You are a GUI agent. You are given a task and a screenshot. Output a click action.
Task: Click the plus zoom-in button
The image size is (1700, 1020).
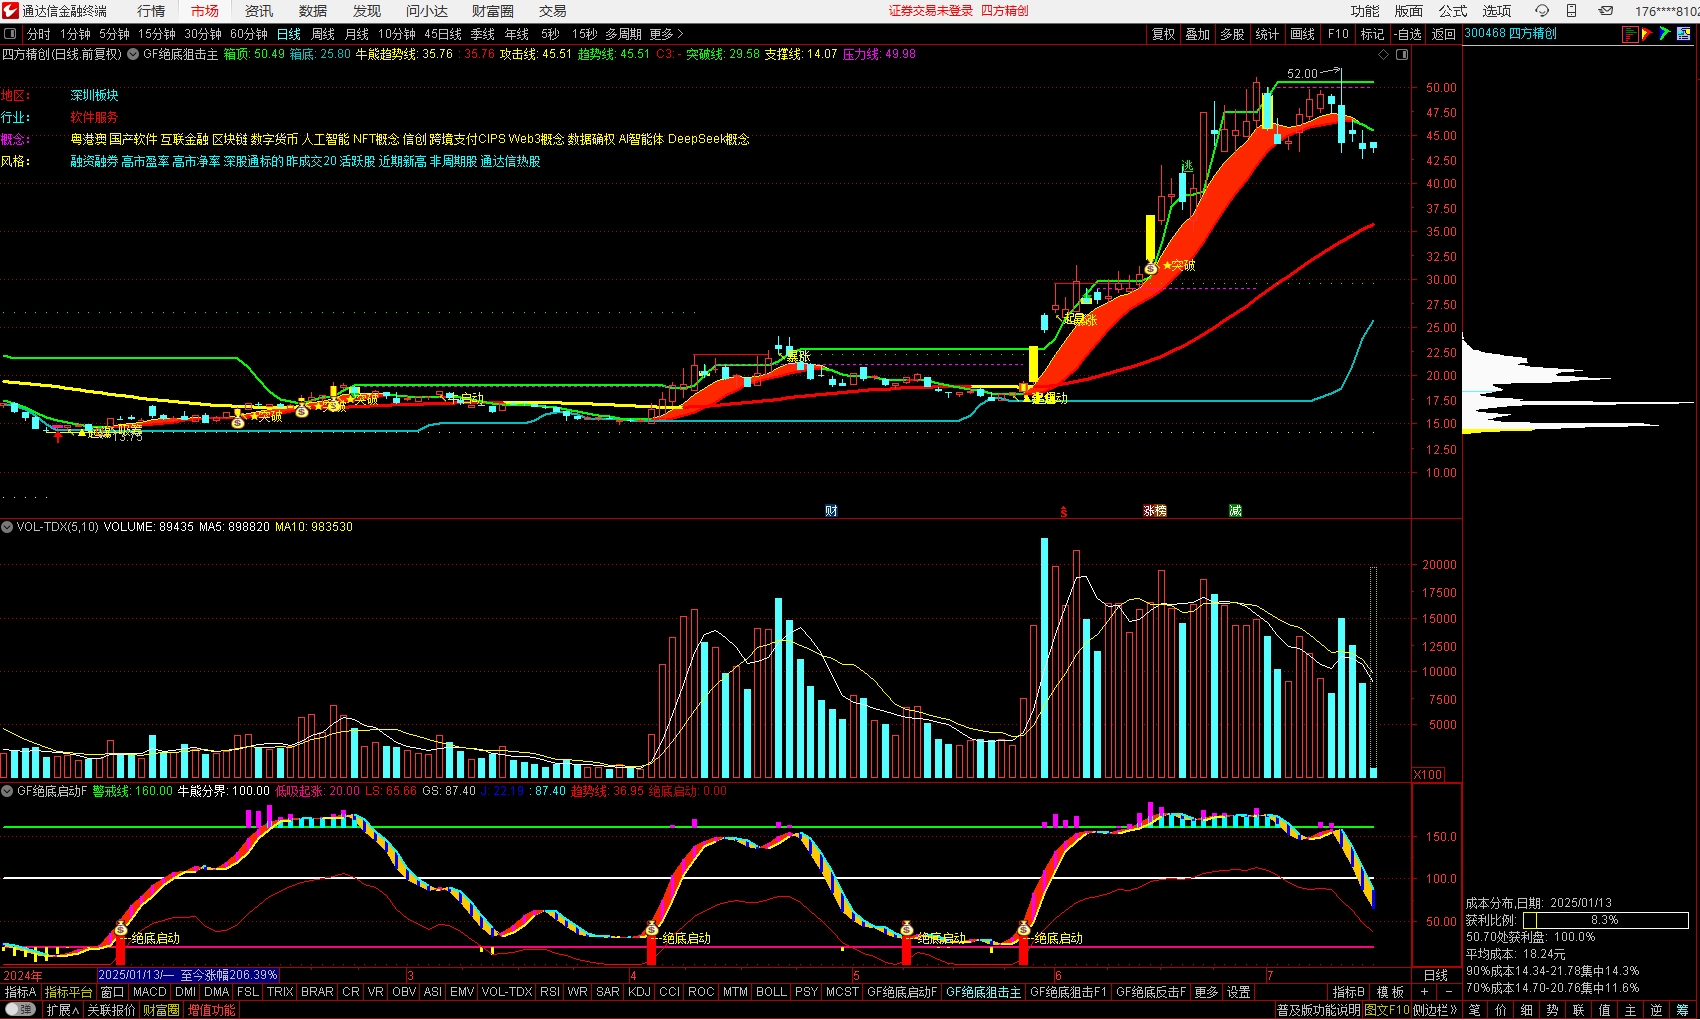[x=1424, y=992]
